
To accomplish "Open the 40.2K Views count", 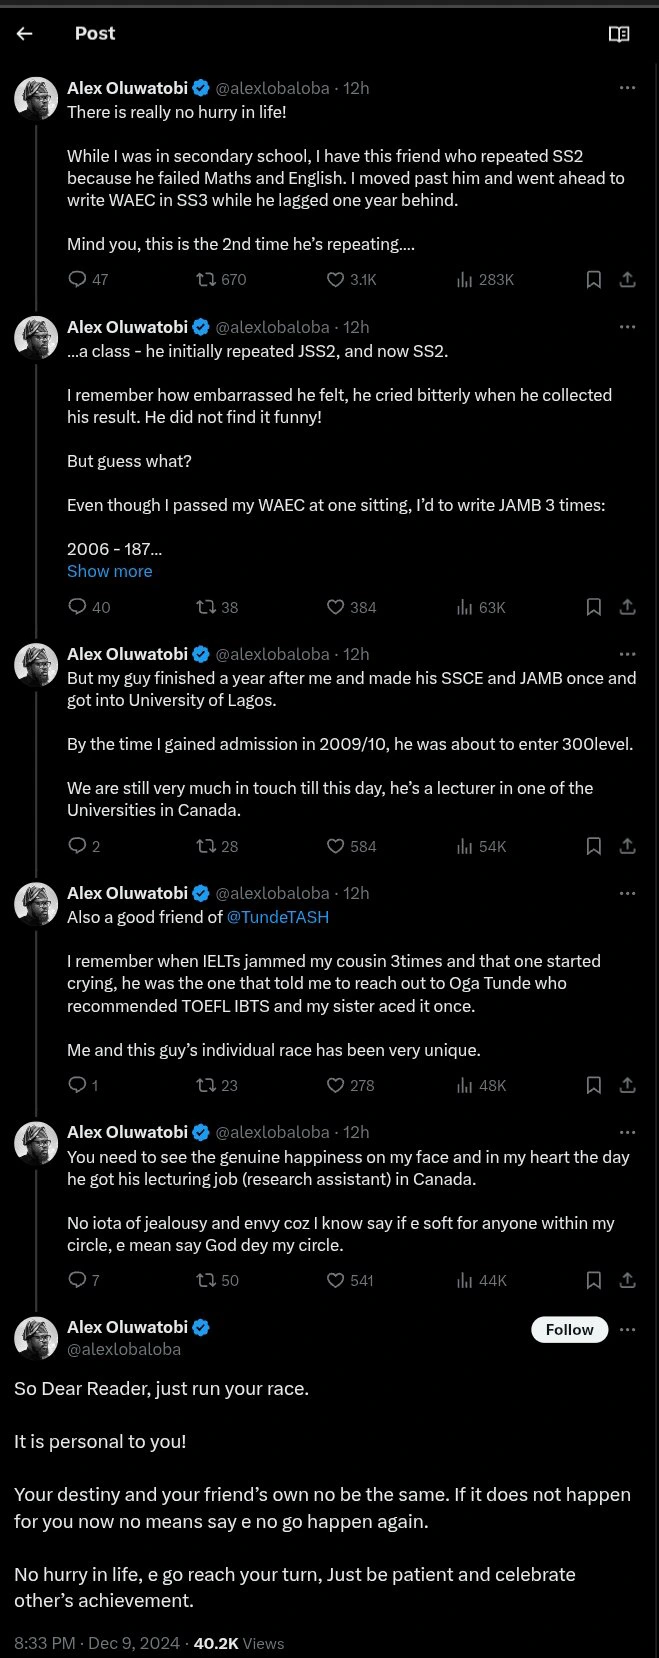I will coord(239,1643).
